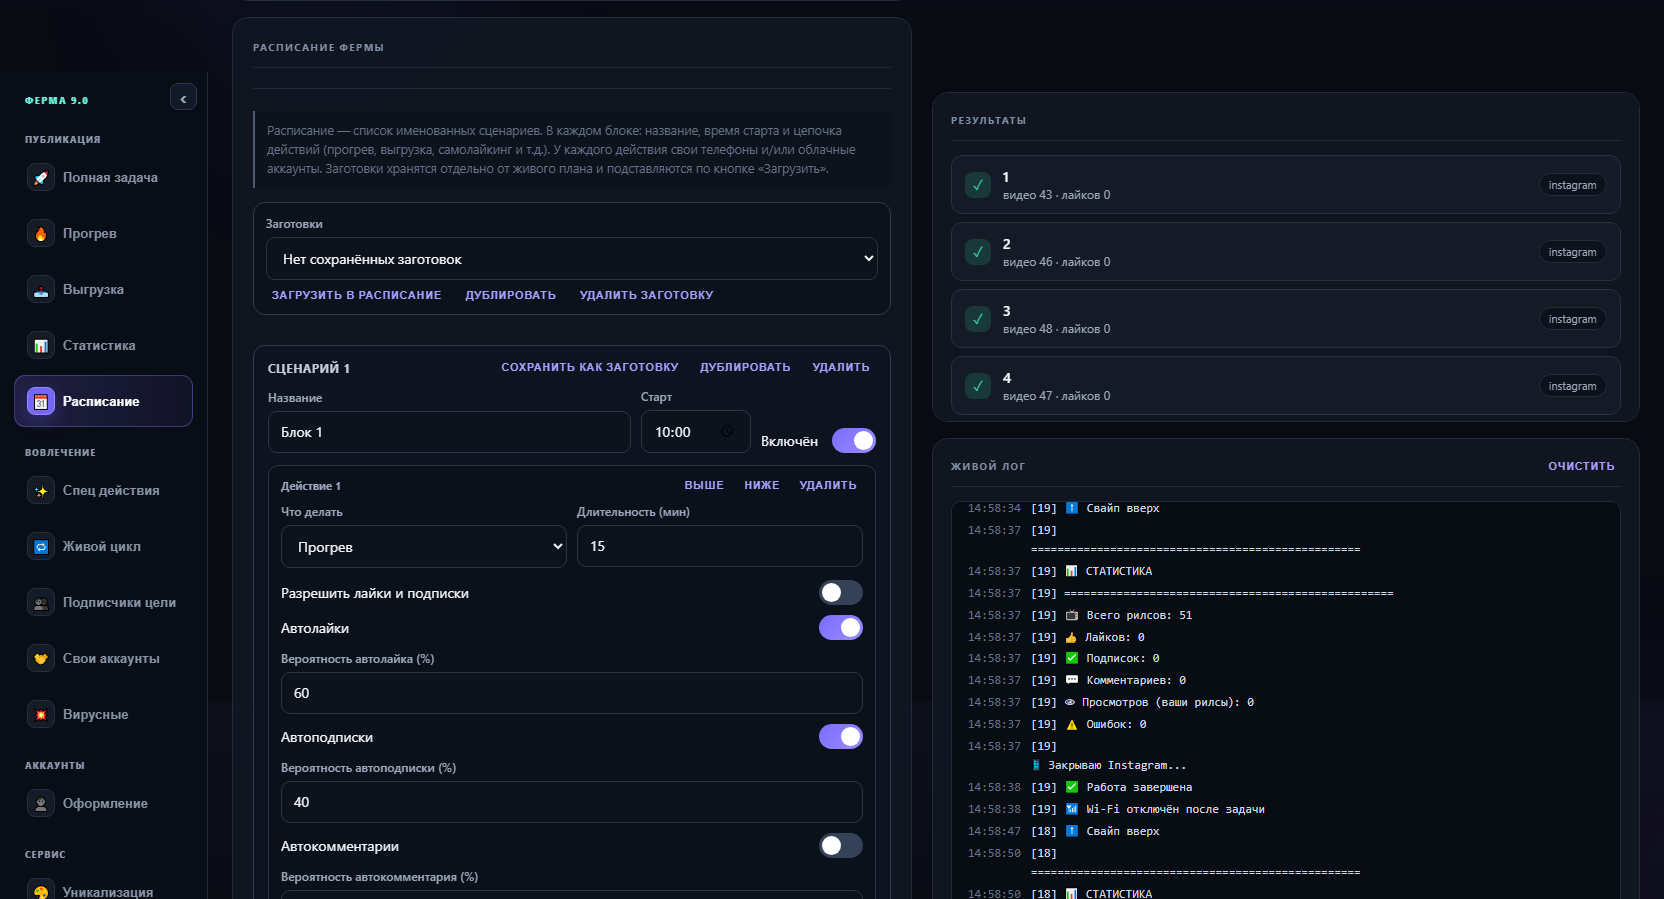The image size is (1664, 899).
Task: Click the rocket icon for Полная задача
Action: tap(41, 178)
